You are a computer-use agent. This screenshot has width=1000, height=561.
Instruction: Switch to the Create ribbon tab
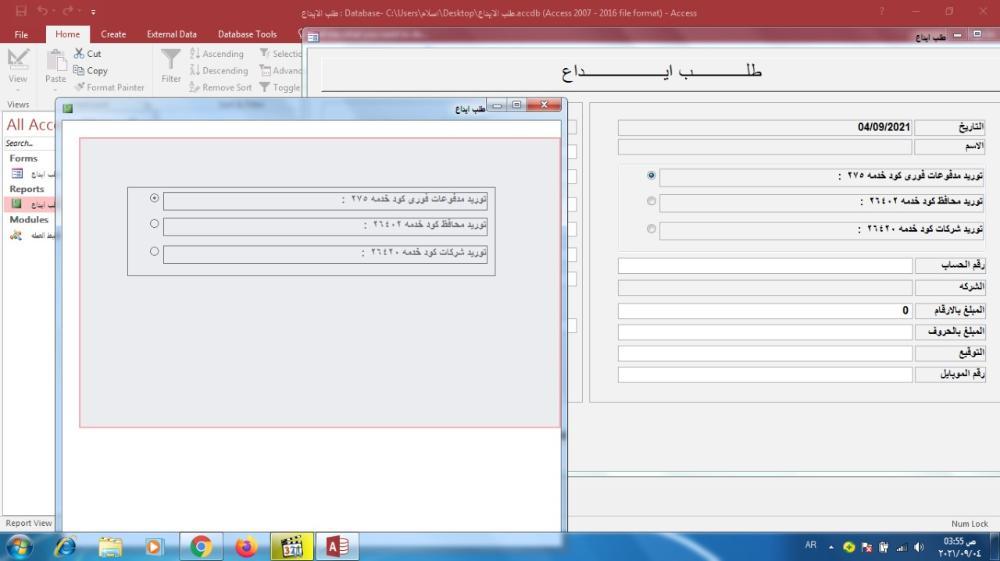pyautogui.click(x=113, y=34)
